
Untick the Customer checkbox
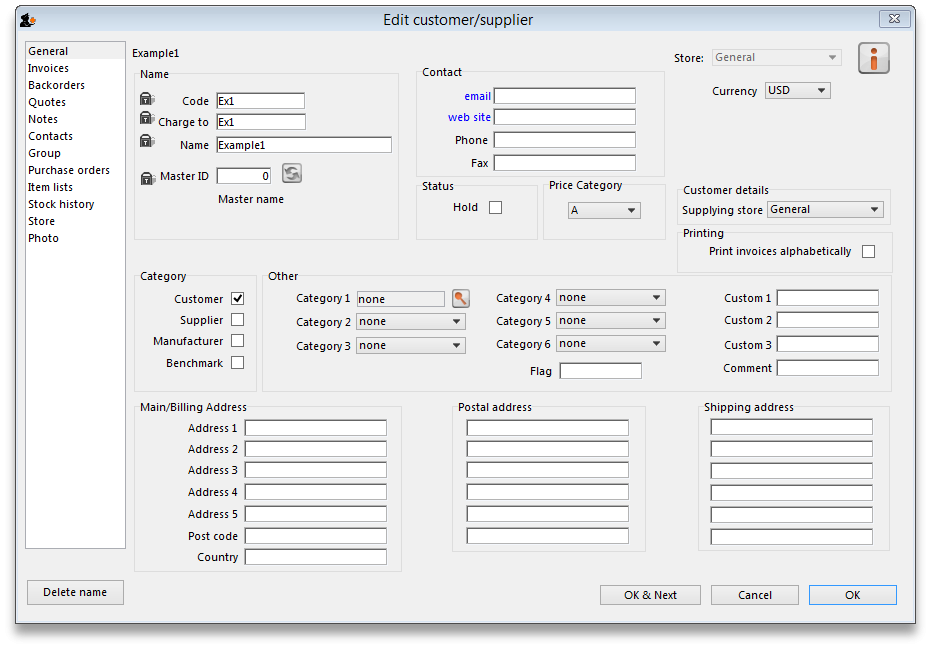[x=237, y=298]
